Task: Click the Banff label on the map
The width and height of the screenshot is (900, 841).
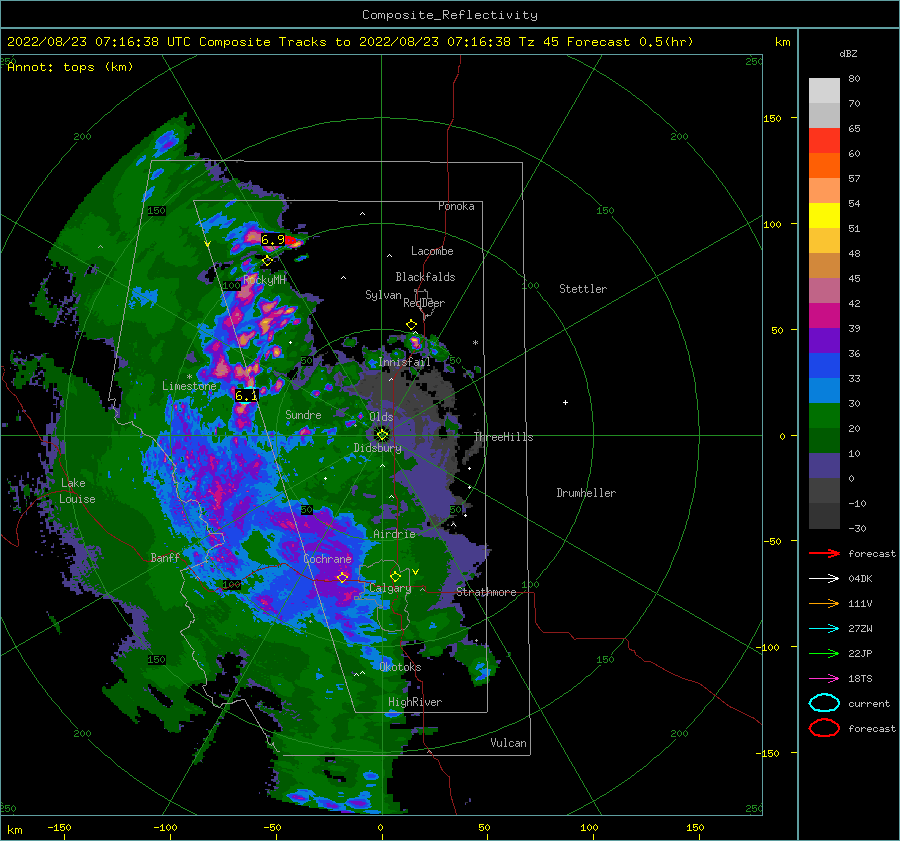Action: coord(165,557)
